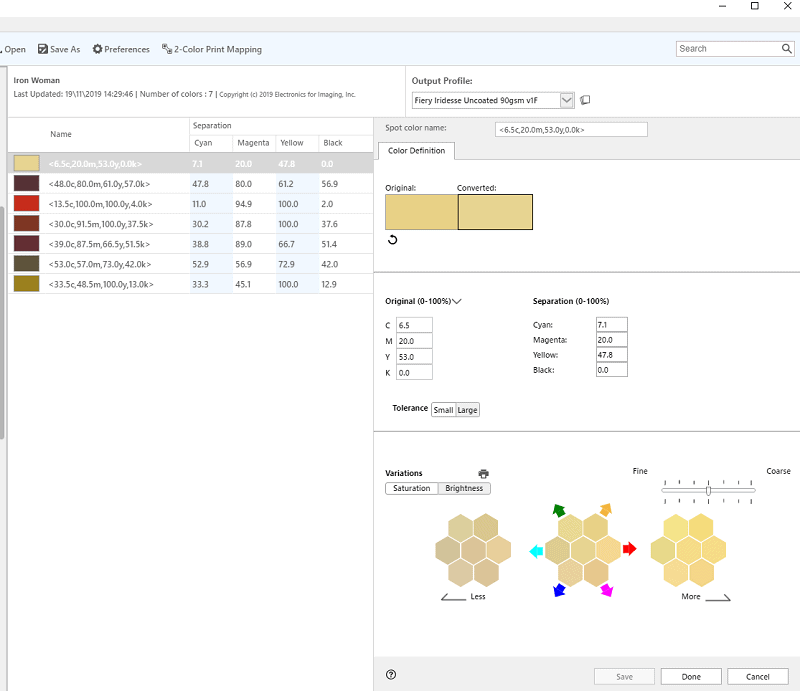Click the red arrow in variations
Image resolution: width=800 pixels, height=691 pixels.
(x=629, y=549)
